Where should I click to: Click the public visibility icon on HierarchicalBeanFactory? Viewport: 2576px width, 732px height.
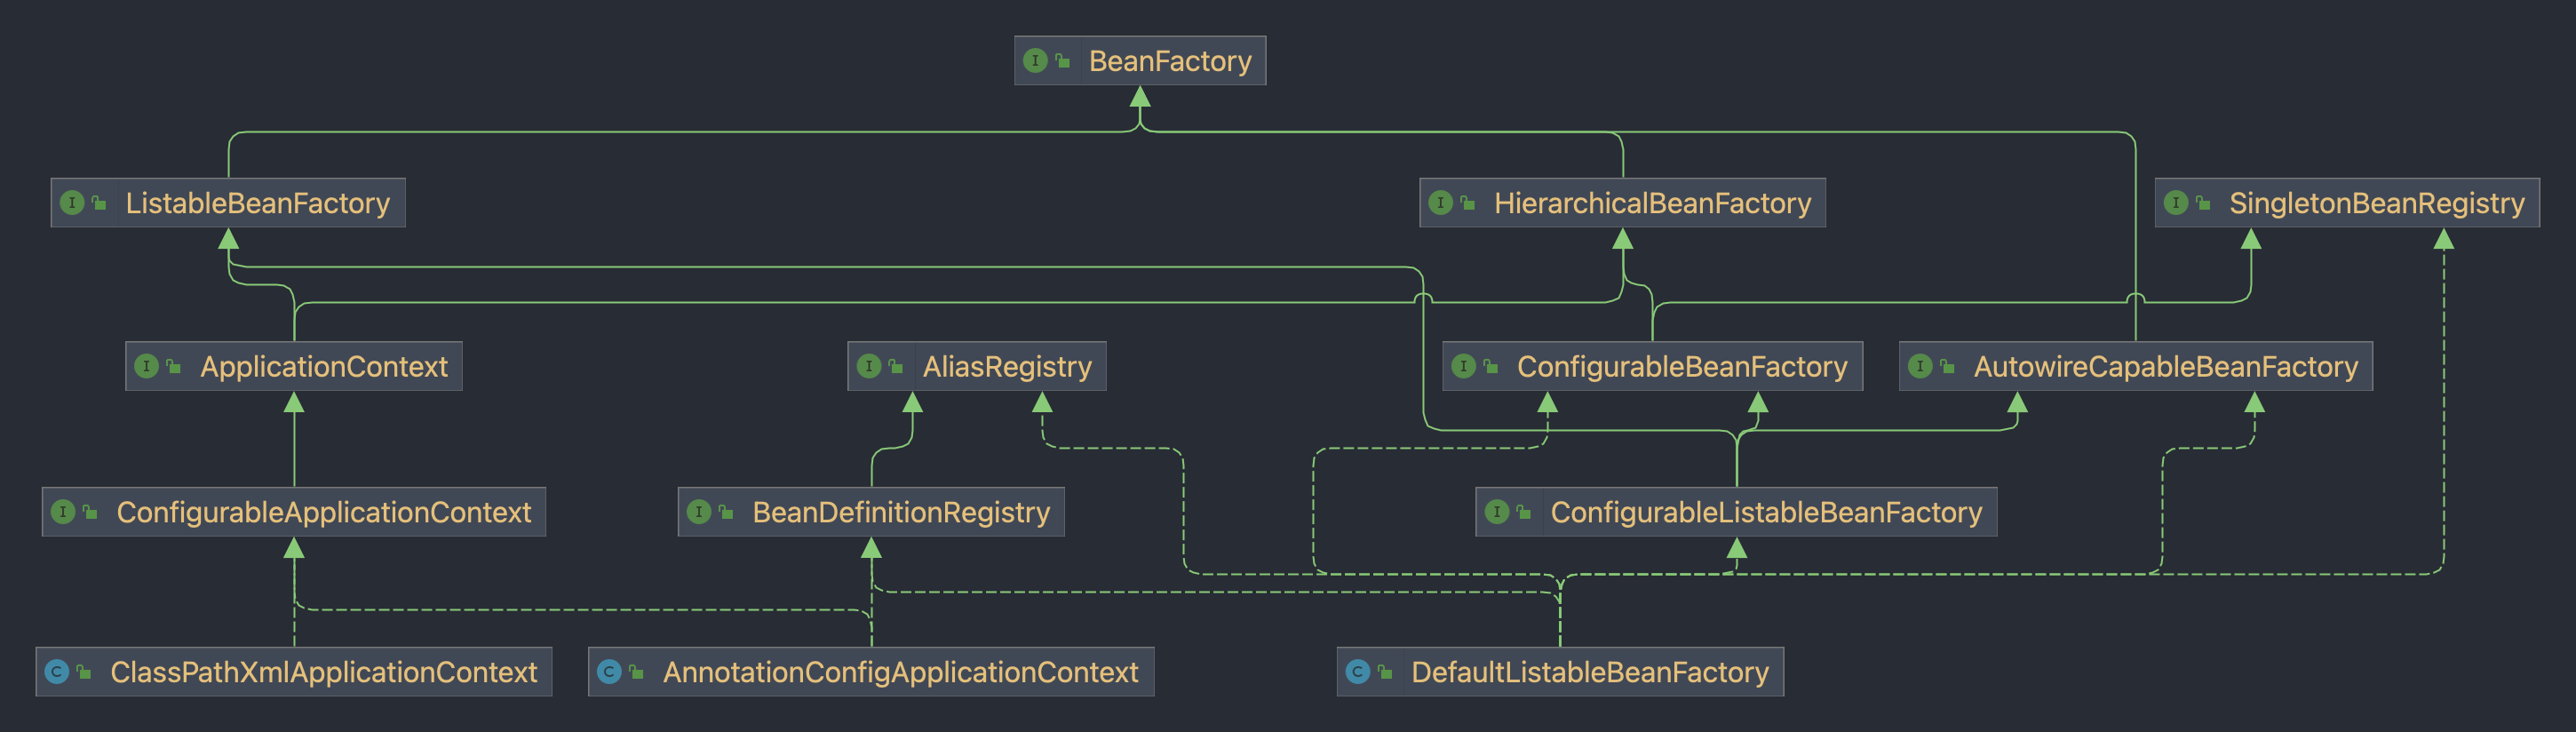[x=1468, y=203]
